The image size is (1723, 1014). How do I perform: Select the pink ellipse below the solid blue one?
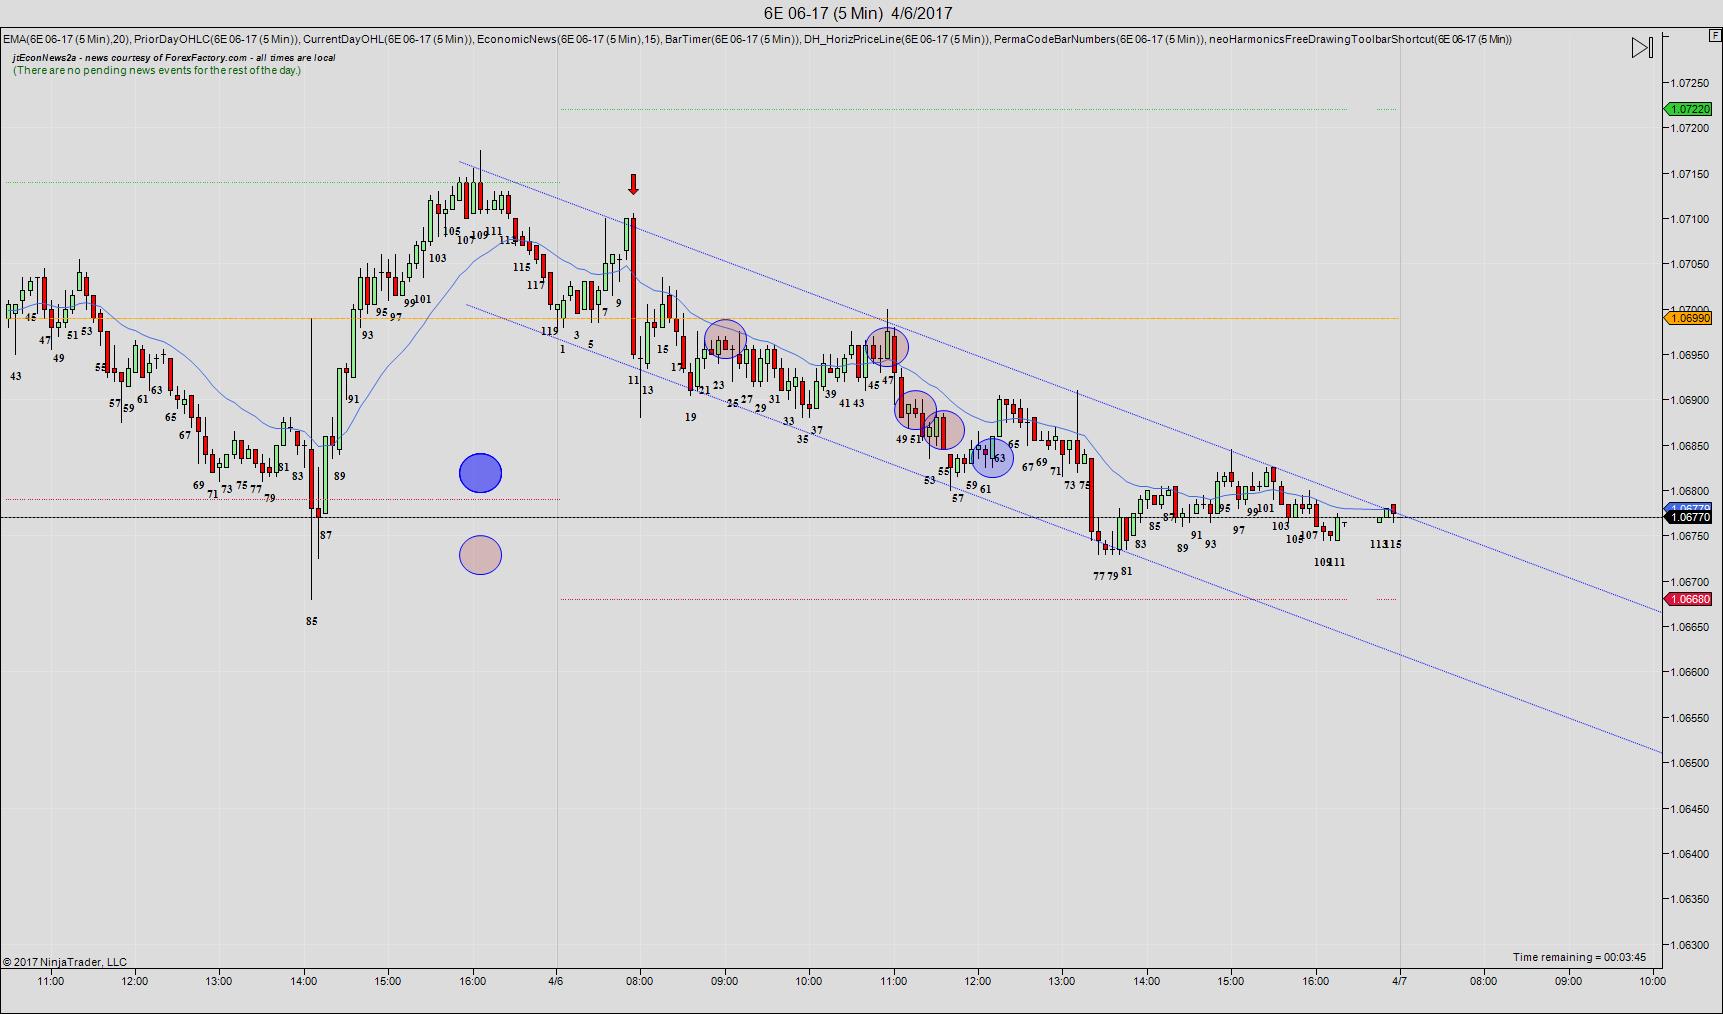click(480, 555)
